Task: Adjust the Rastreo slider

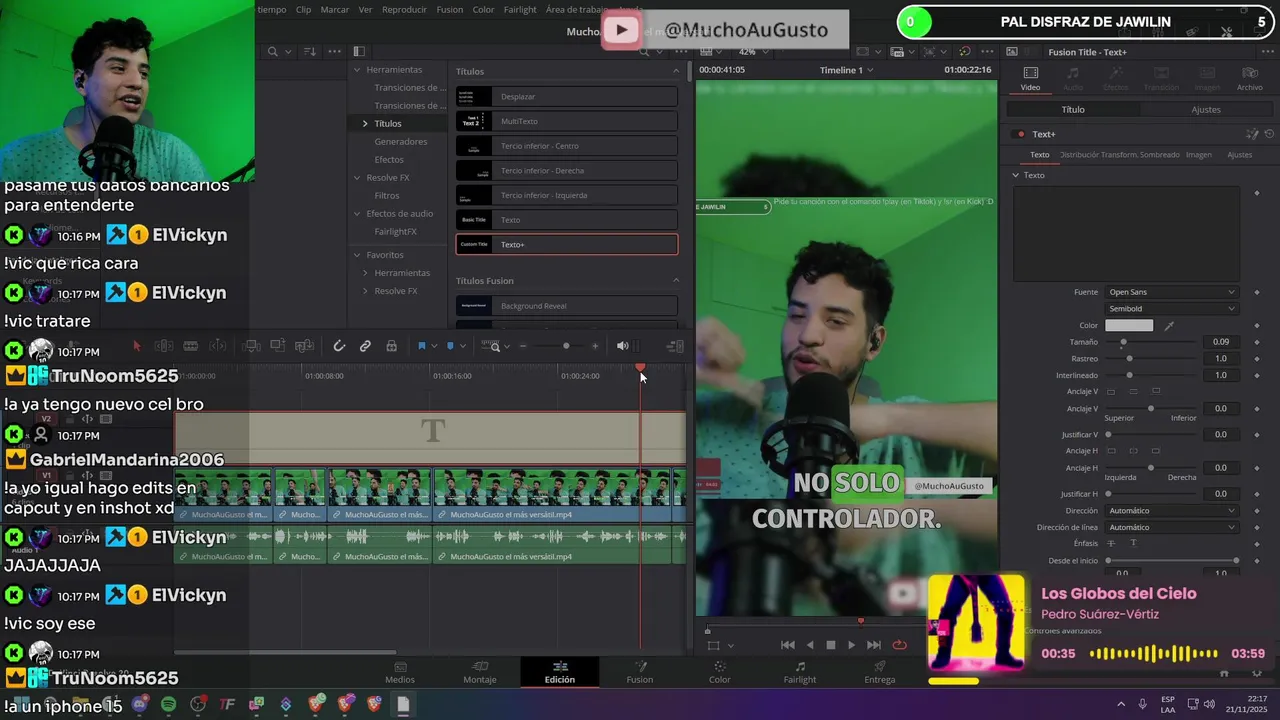Action: [x=1129, y=358]
